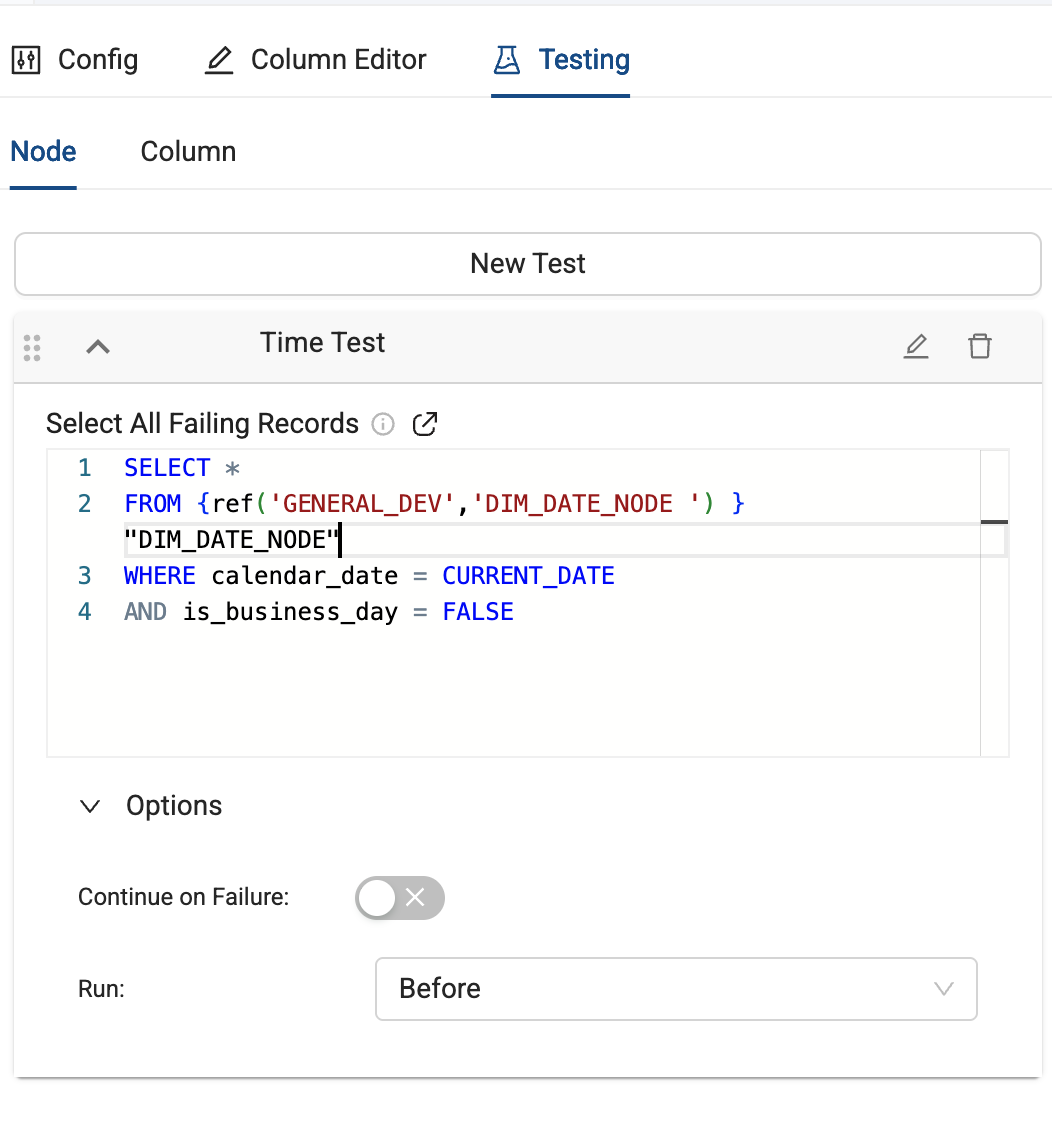
Task: Edit the Time Test name
Action: coord(916,346)
